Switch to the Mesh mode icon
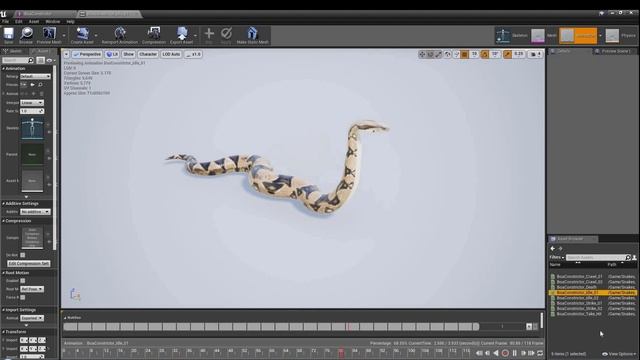 pyautogui.click(x=538, y=36)
